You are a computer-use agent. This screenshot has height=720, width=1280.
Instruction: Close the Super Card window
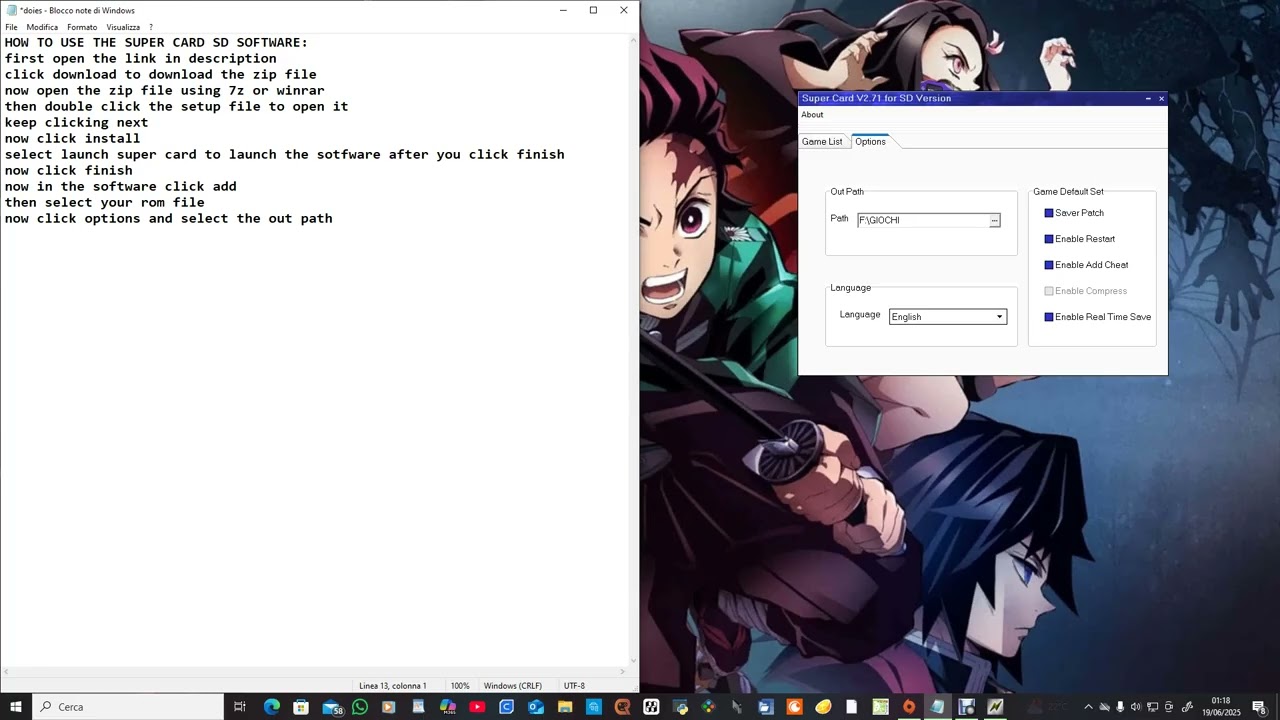coord(1161,98)
